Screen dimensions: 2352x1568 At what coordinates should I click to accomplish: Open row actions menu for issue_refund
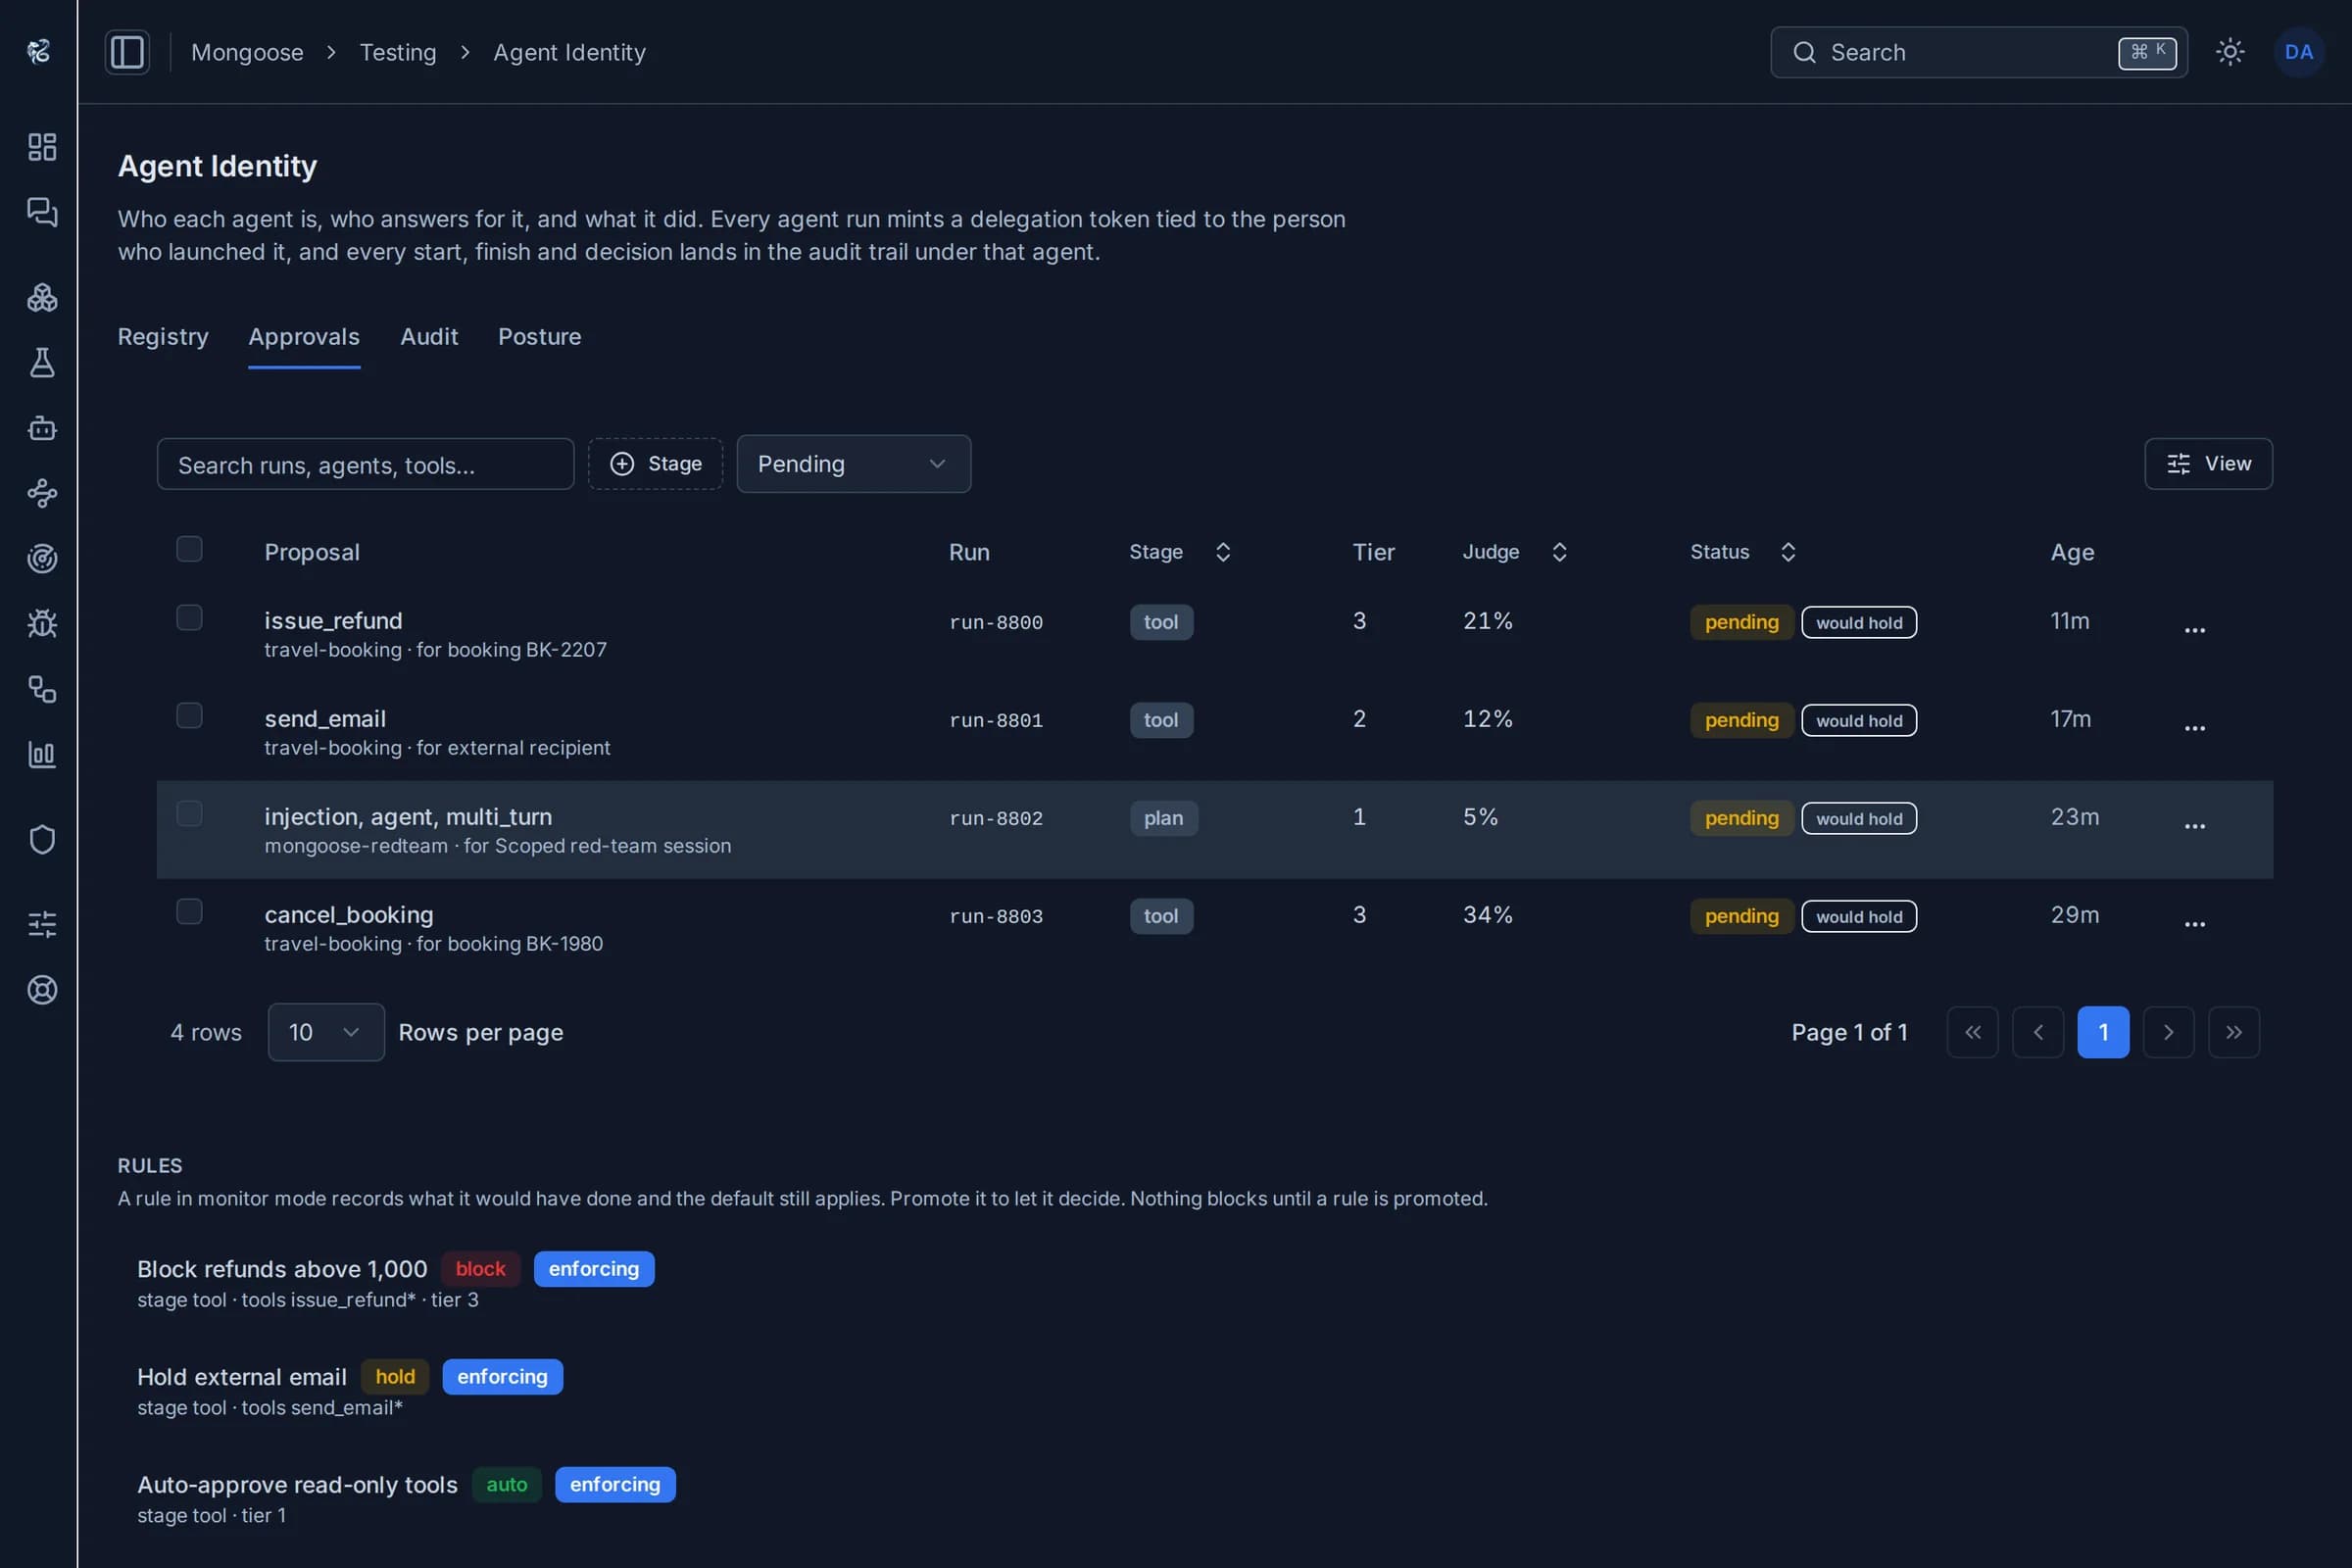pos(2195,630)
